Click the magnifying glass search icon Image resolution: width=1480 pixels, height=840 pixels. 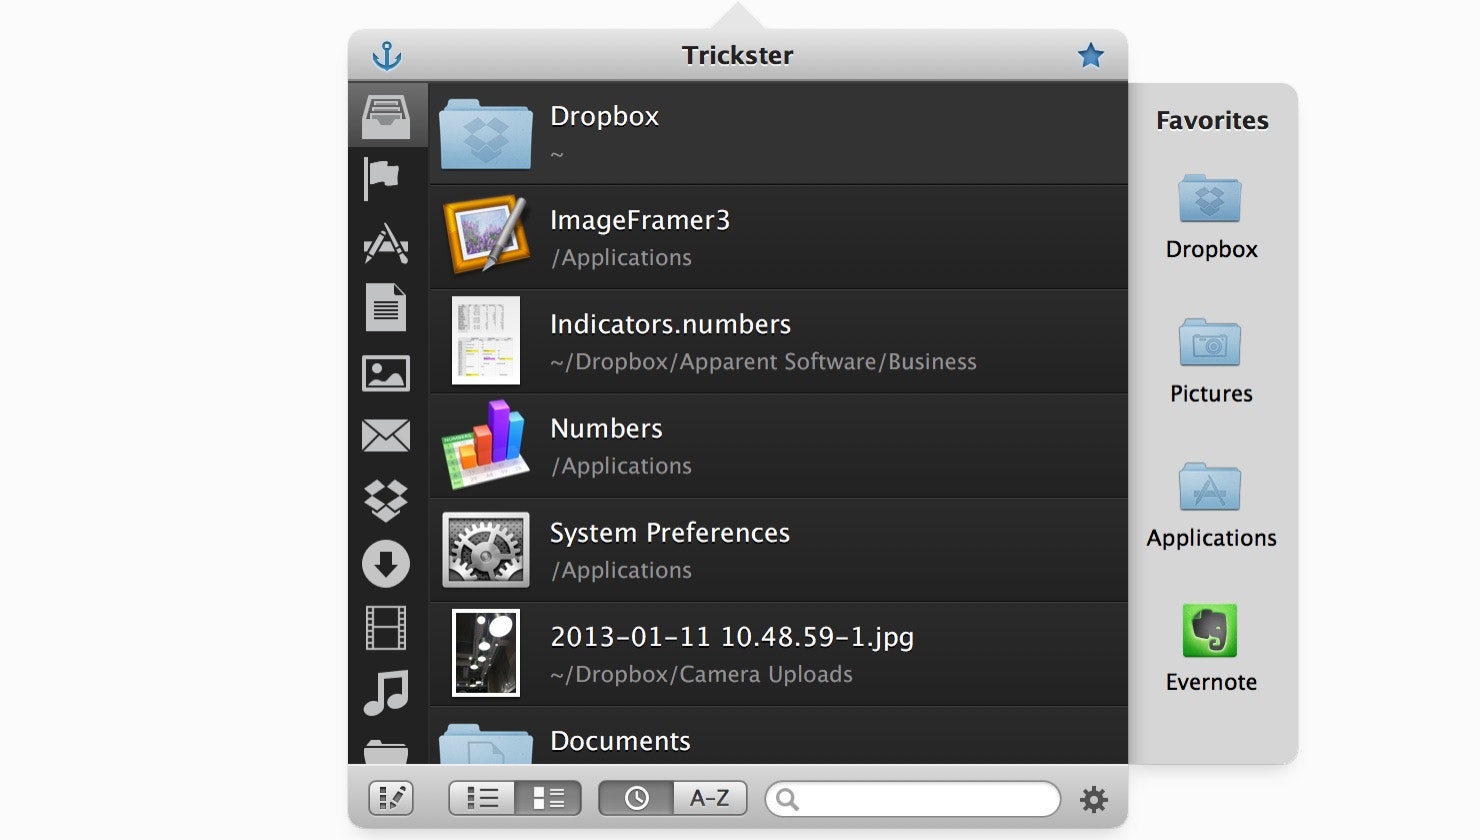coord(787,799)
